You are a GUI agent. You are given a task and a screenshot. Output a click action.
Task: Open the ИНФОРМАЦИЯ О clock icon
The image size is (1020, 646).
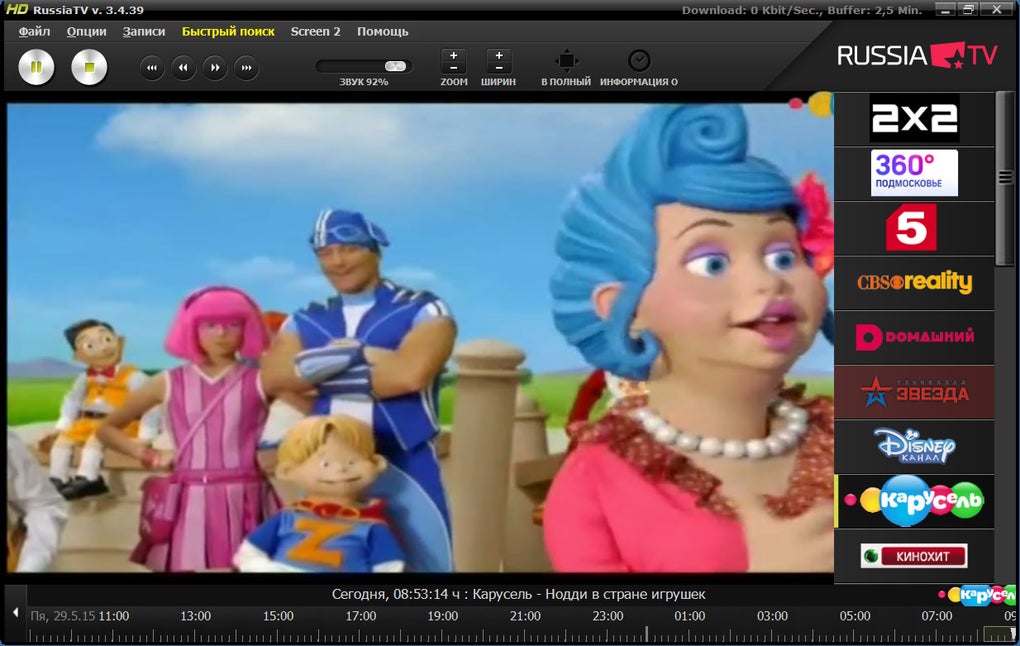[639, 61]
